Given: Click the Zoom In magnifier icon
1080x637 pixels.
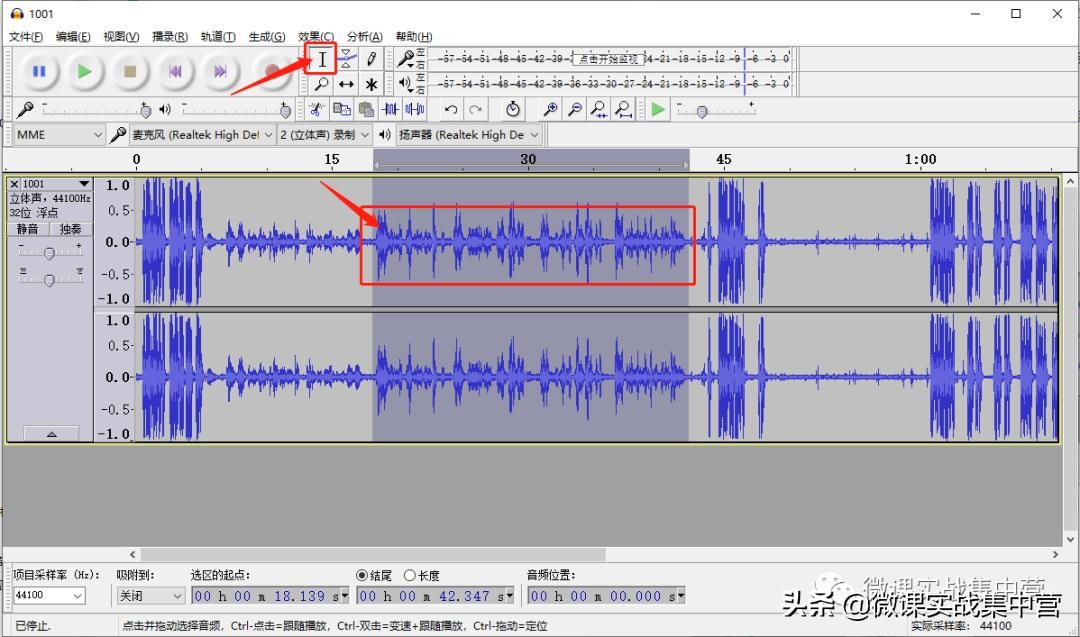Looking at the screenshot, I should [x=550, y=109].
